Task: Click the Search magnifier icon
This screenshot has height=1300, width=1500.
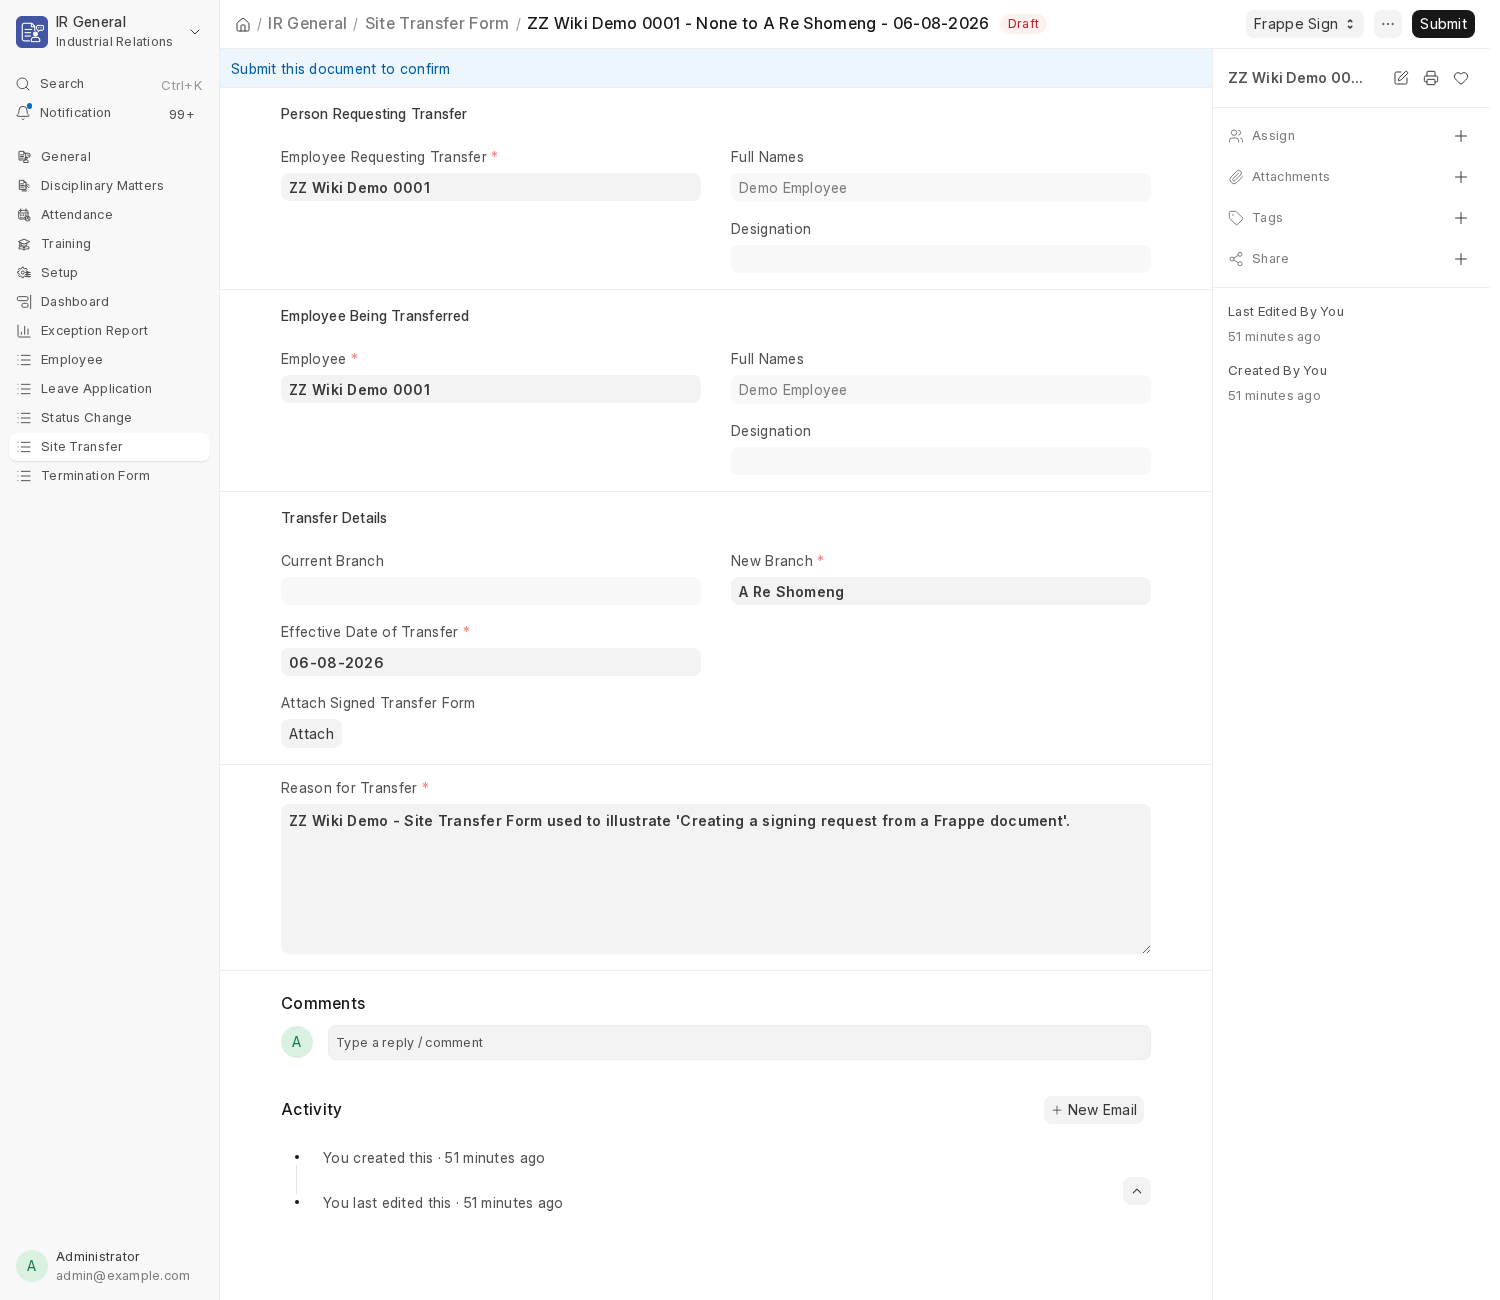Action: click(23, 84)
